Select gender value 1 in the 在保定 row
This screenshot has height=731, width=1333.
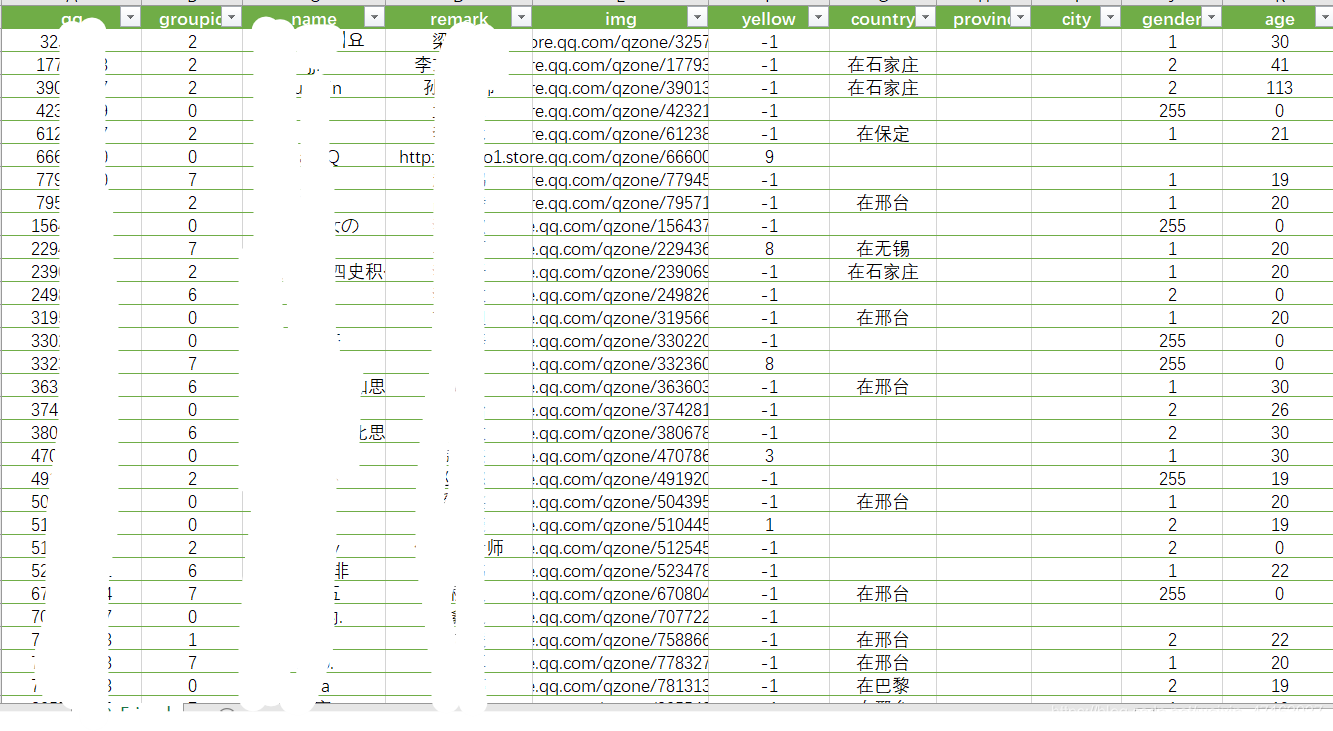[x=1172, y=134]
